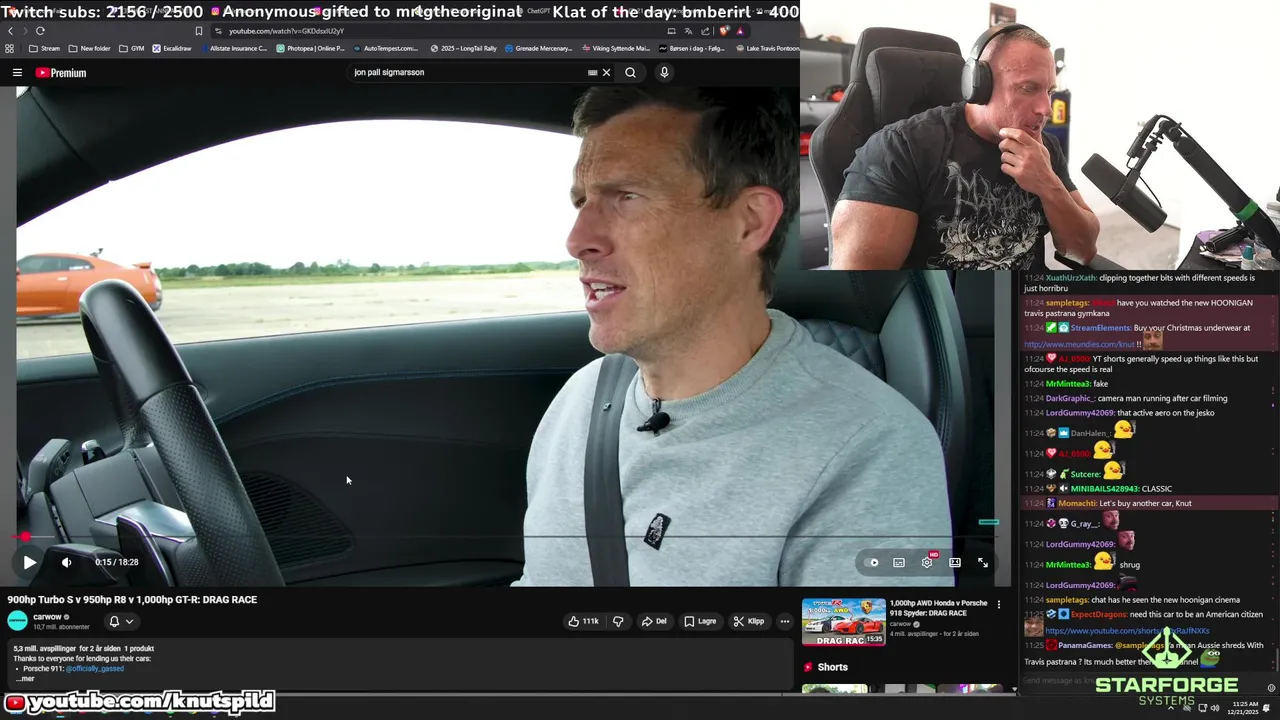Click the 0:15 / 18:28 time display
Image resolution: width=1280 pixels, height=720 pixels.
pos(117,562)
